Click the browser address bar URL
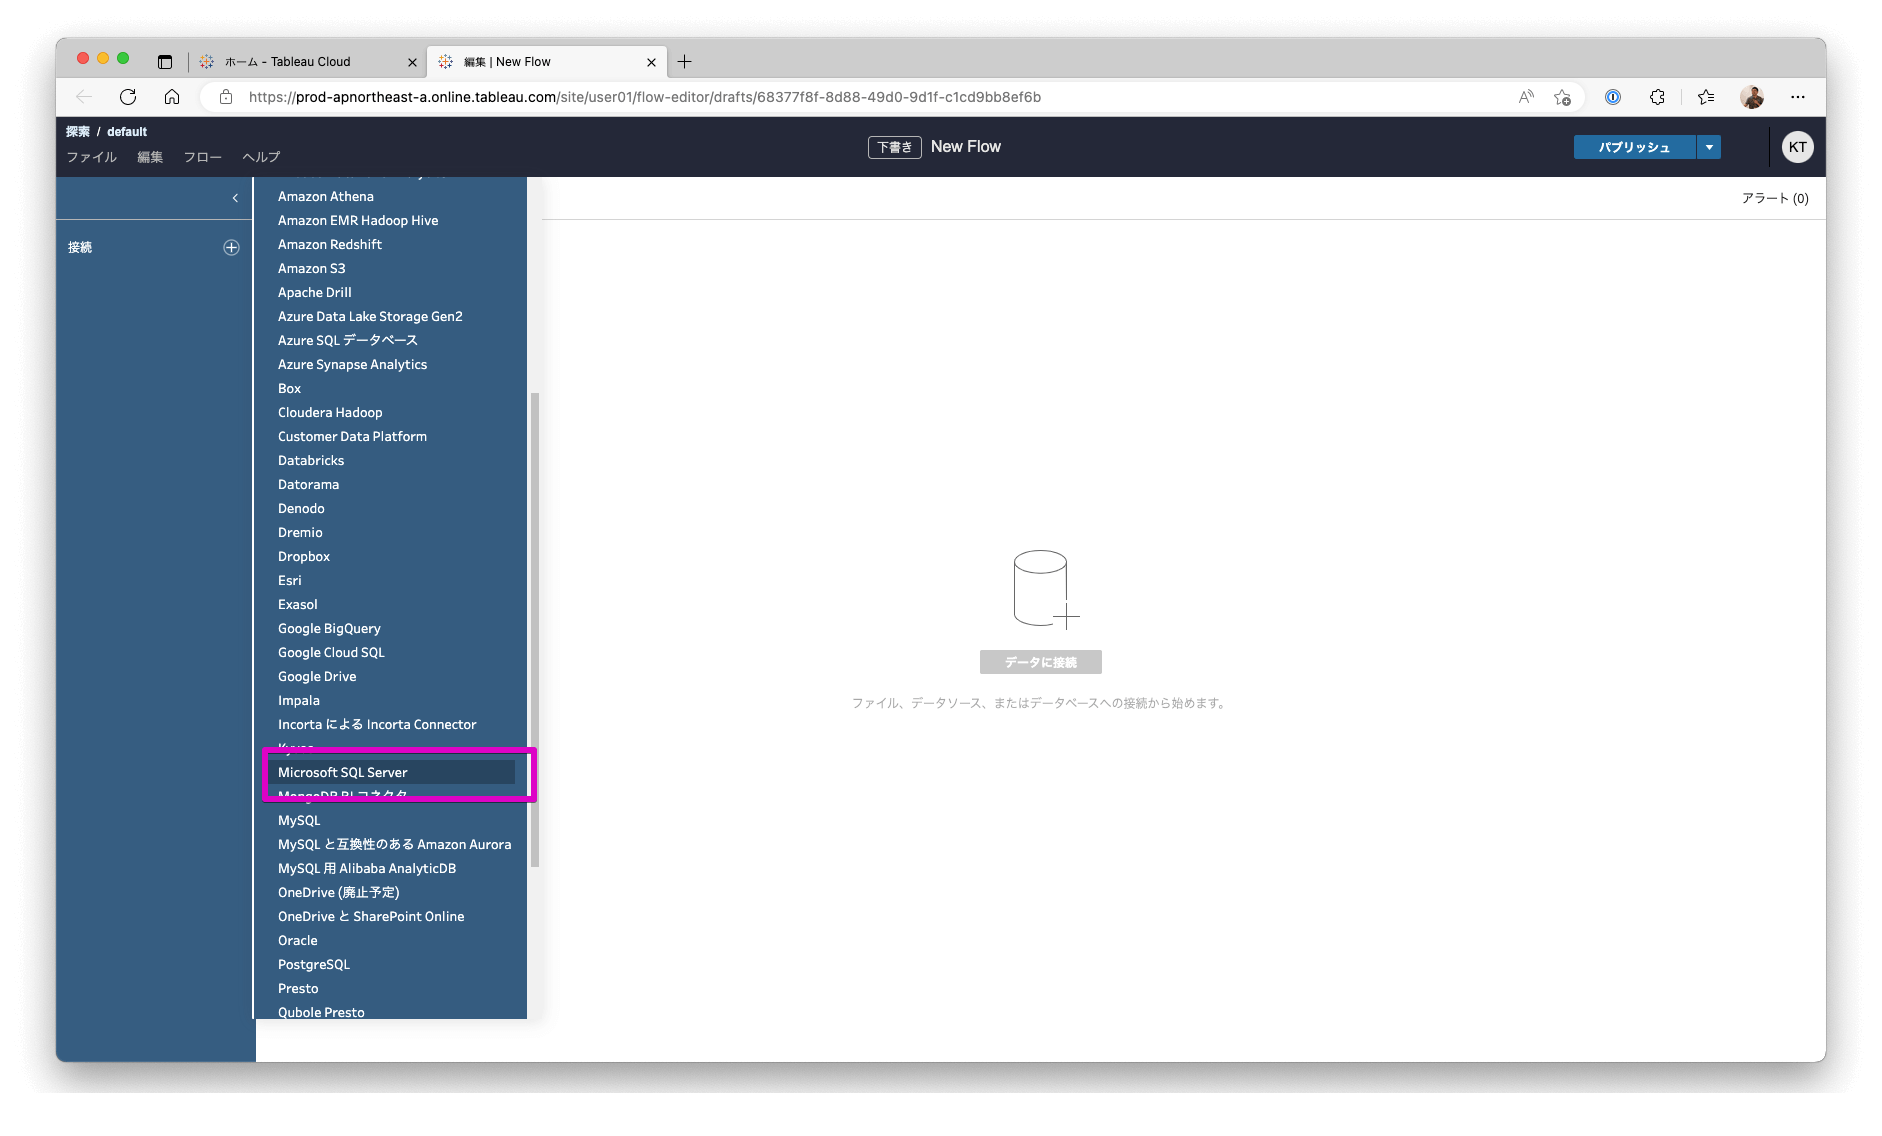 click(x=645, y=97)
